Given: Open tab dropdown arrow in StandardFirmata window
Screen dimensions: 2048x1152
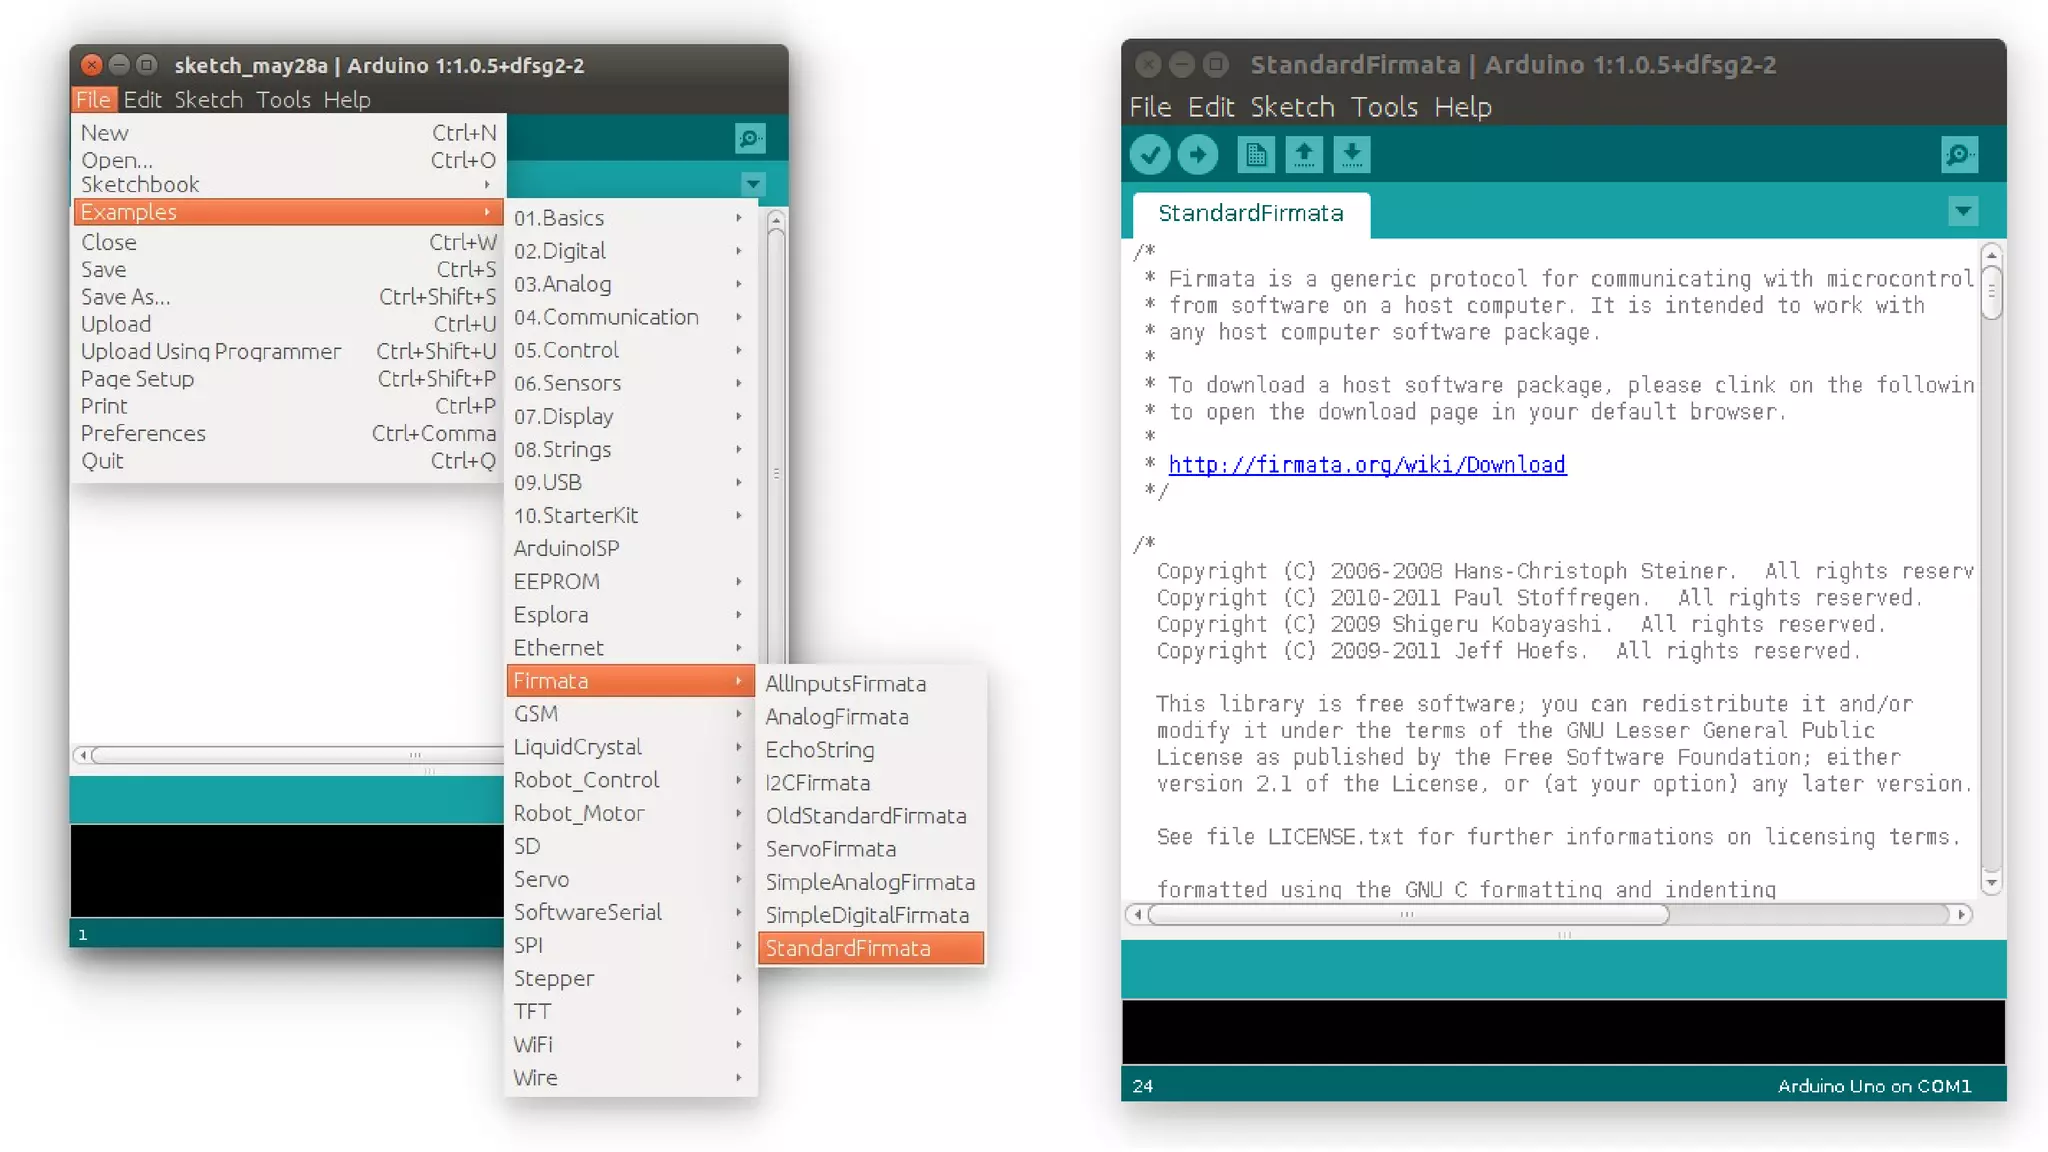Looking at the screenshot, I should [x=1963, y=212].
